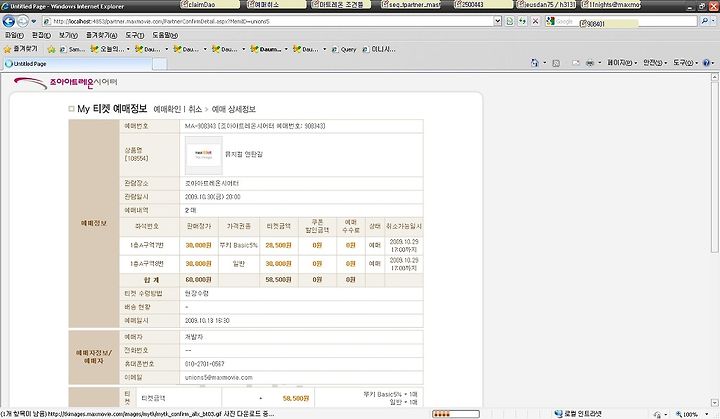Open the Query favorites bar shortcut
Viewport: 720px width, 419px height.
coord(344,49)
